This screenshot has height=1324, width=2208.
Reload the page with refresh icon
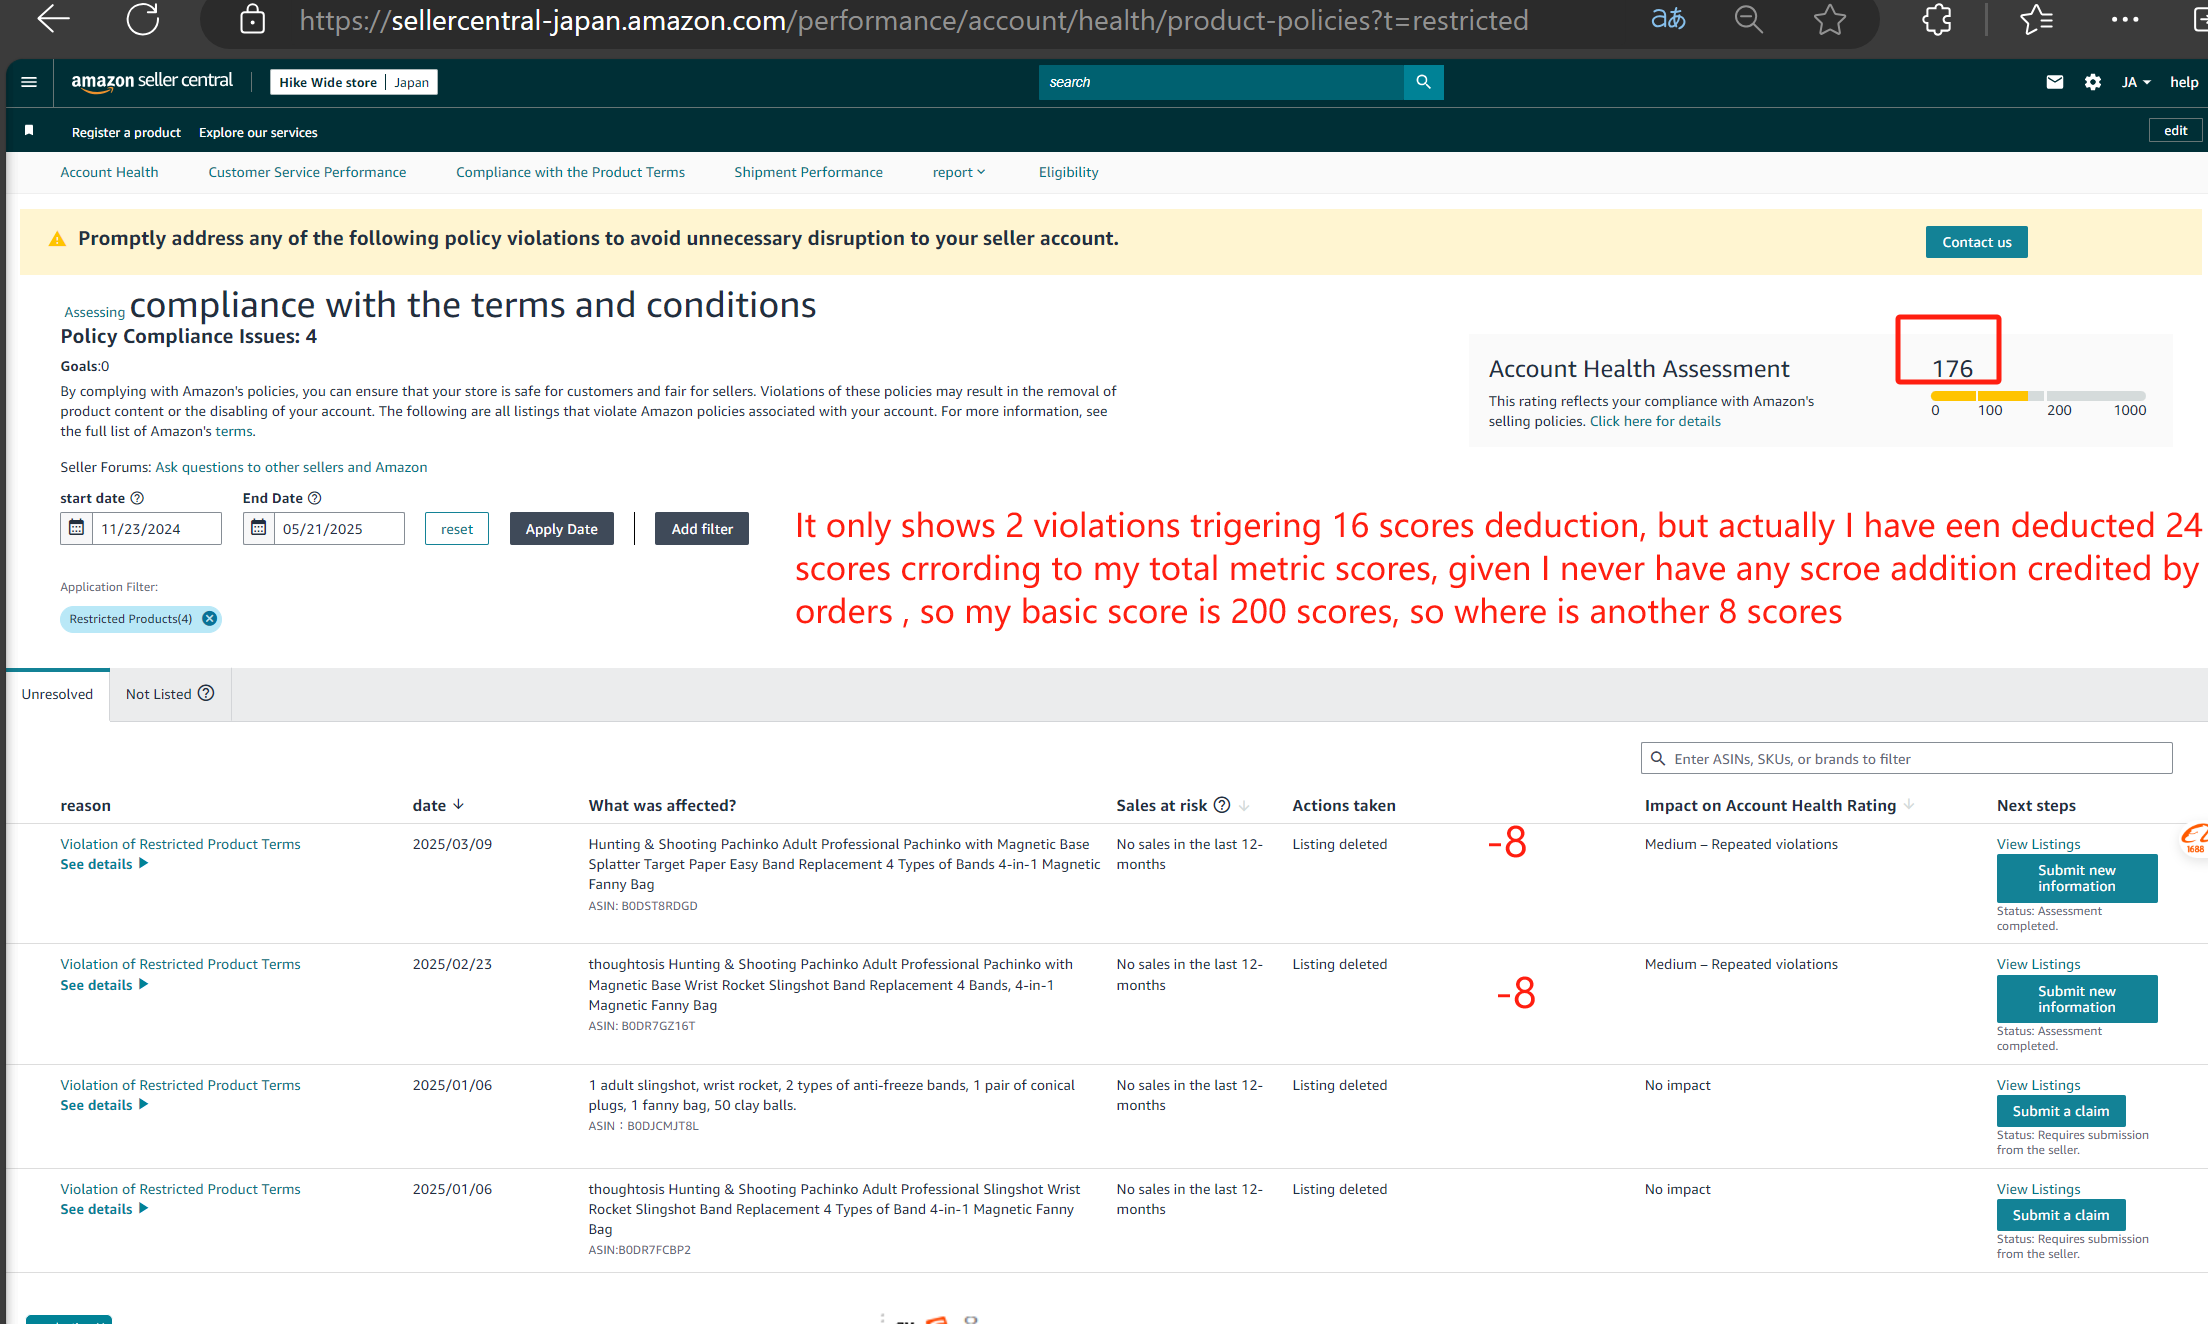coord(143,19)
